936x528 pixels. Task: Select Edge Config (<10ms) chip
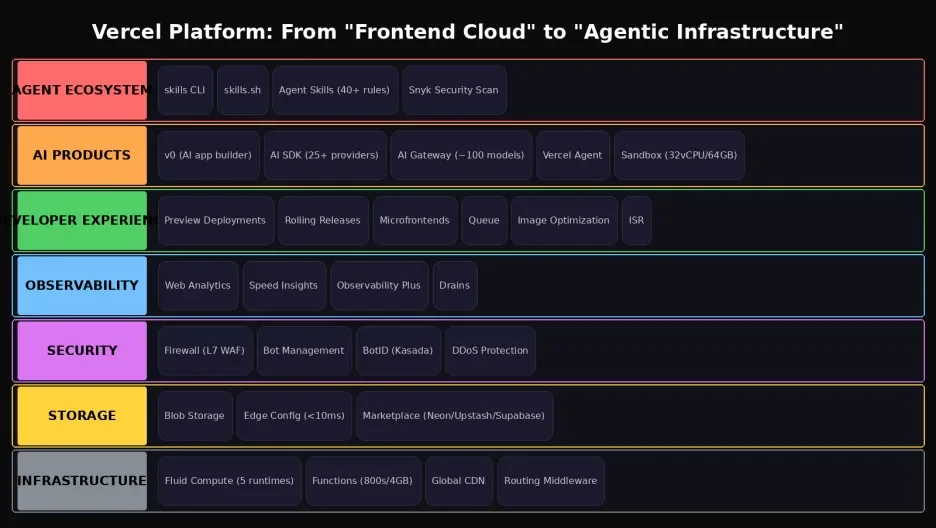[x=294, y=415]
